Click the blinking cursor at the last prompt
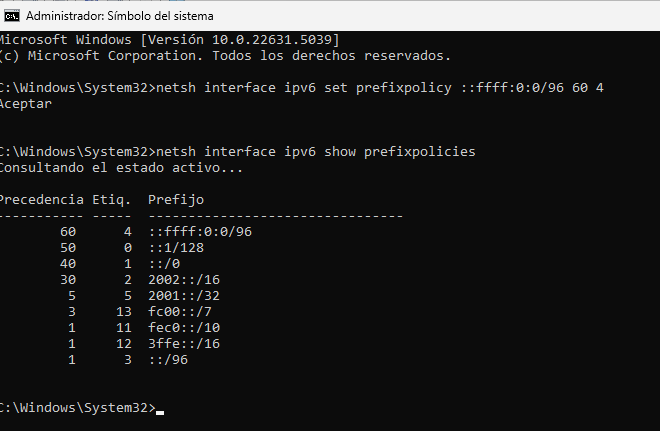The height and width of the screenshot is (431, 660). [160, 410]
